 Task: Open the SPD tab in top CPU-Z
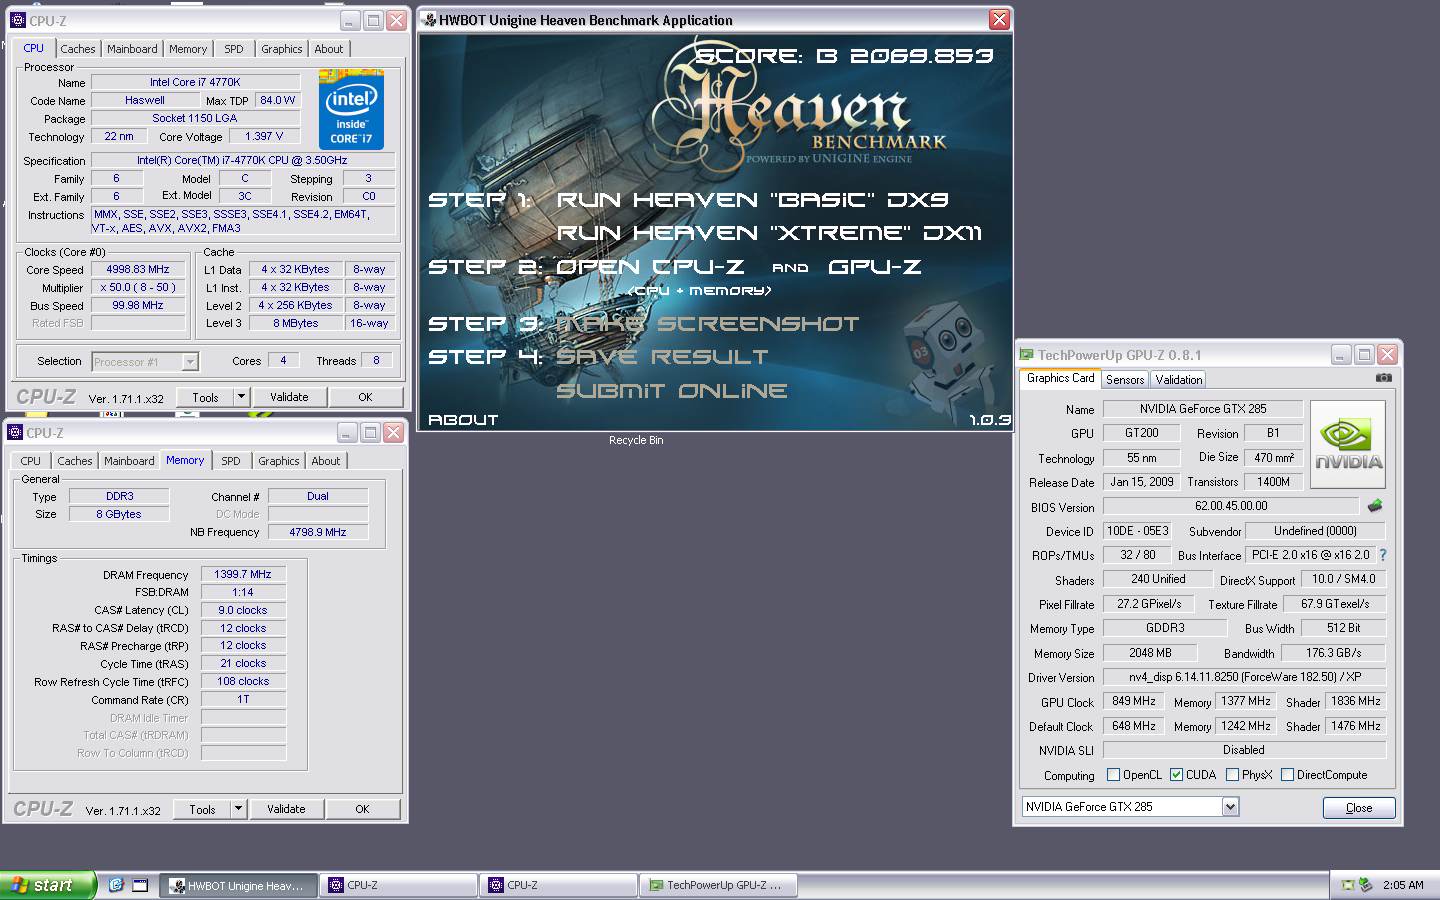tap(234, 49)
